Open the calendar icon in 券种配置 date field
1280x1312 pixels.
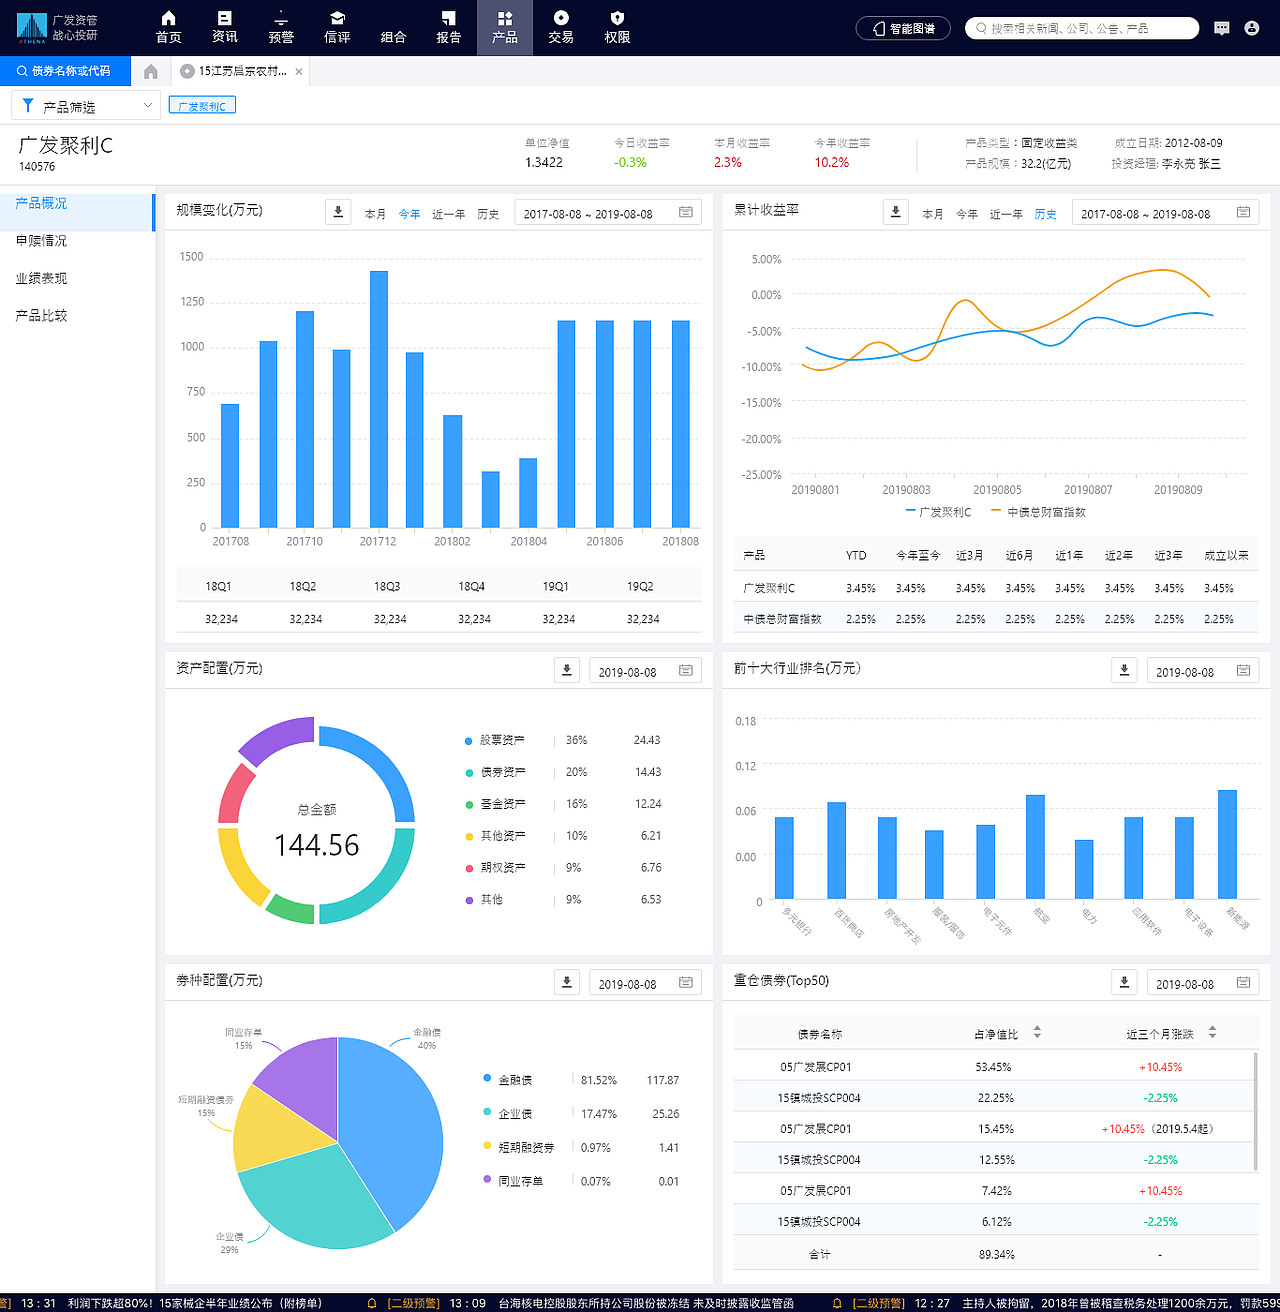click(686, 982)
